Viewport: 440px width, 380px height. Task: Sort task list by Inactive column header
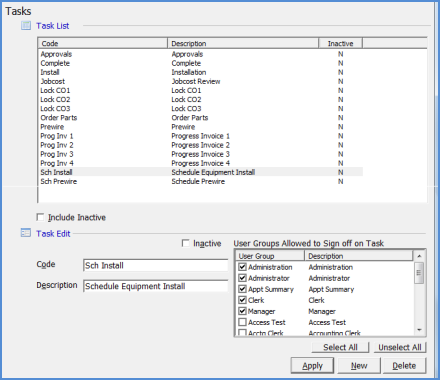coord(340,43)
